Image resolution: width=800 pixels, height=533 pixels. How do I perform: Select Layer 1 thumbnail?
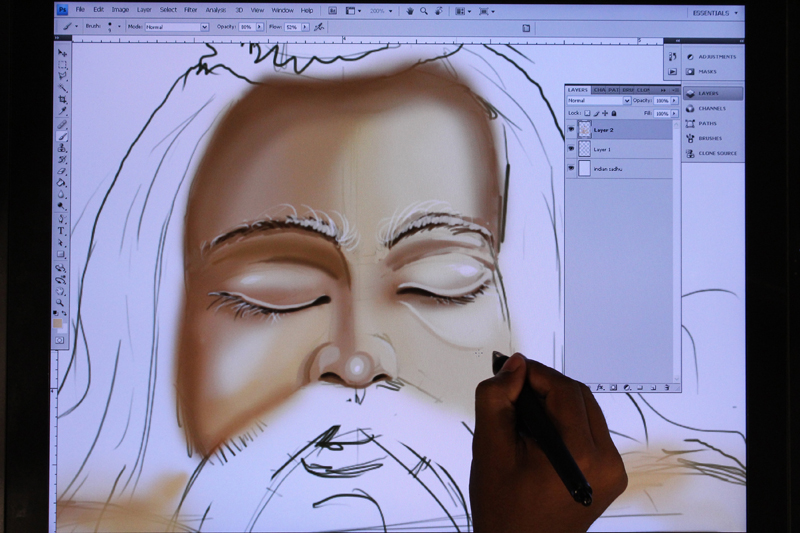(x=585, y=149)
